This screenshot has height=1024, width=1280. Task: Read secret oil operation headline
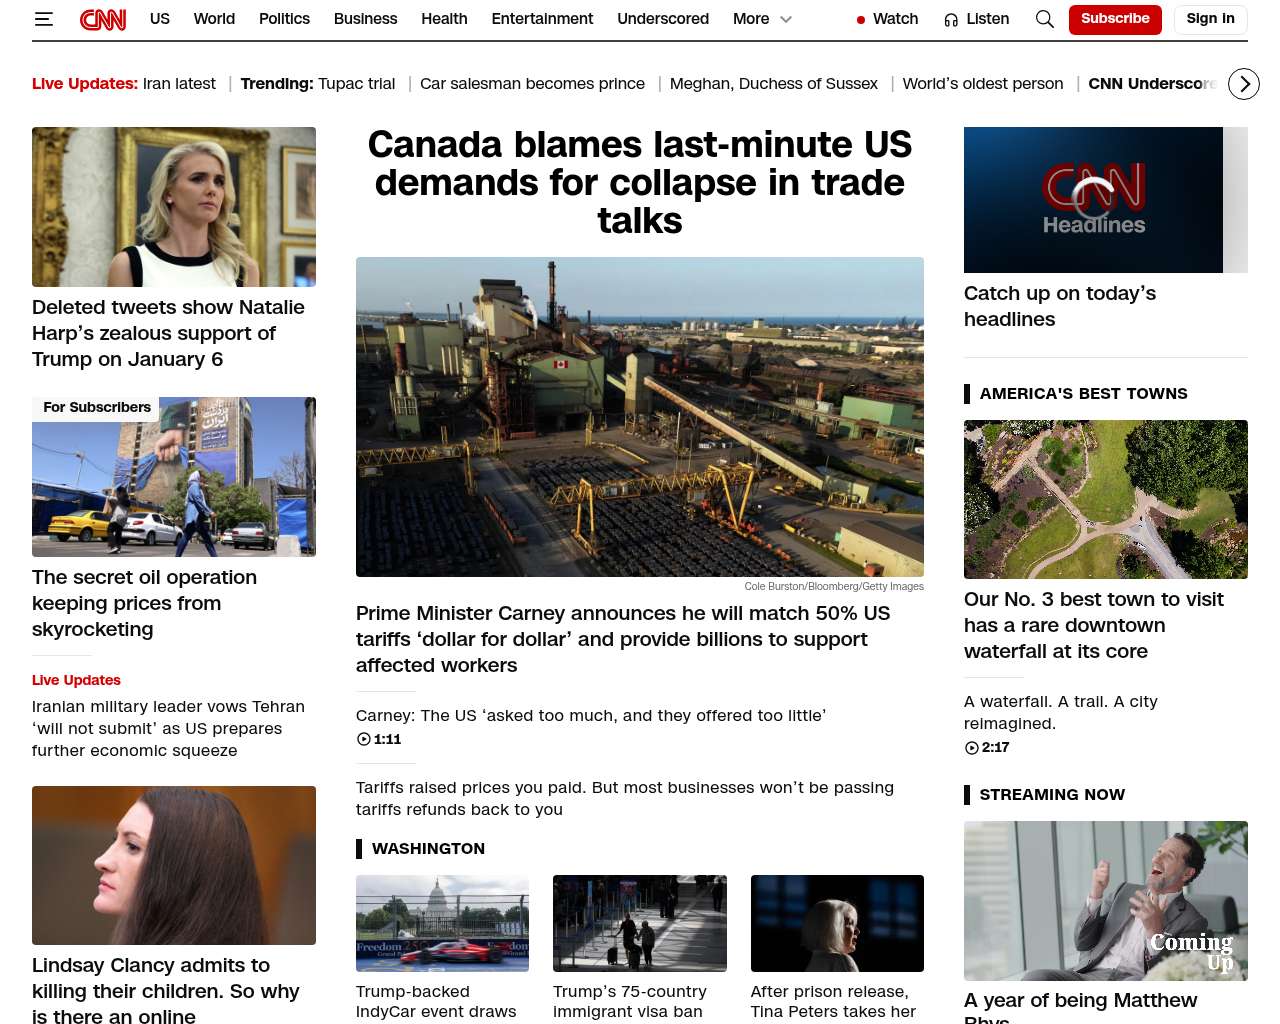(144, 603)
